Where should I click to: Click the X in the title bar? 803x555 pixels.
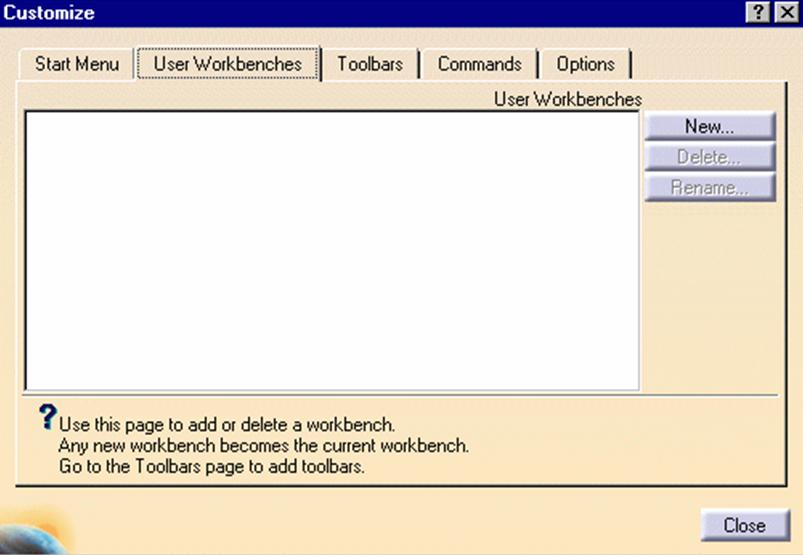(787, 12)
